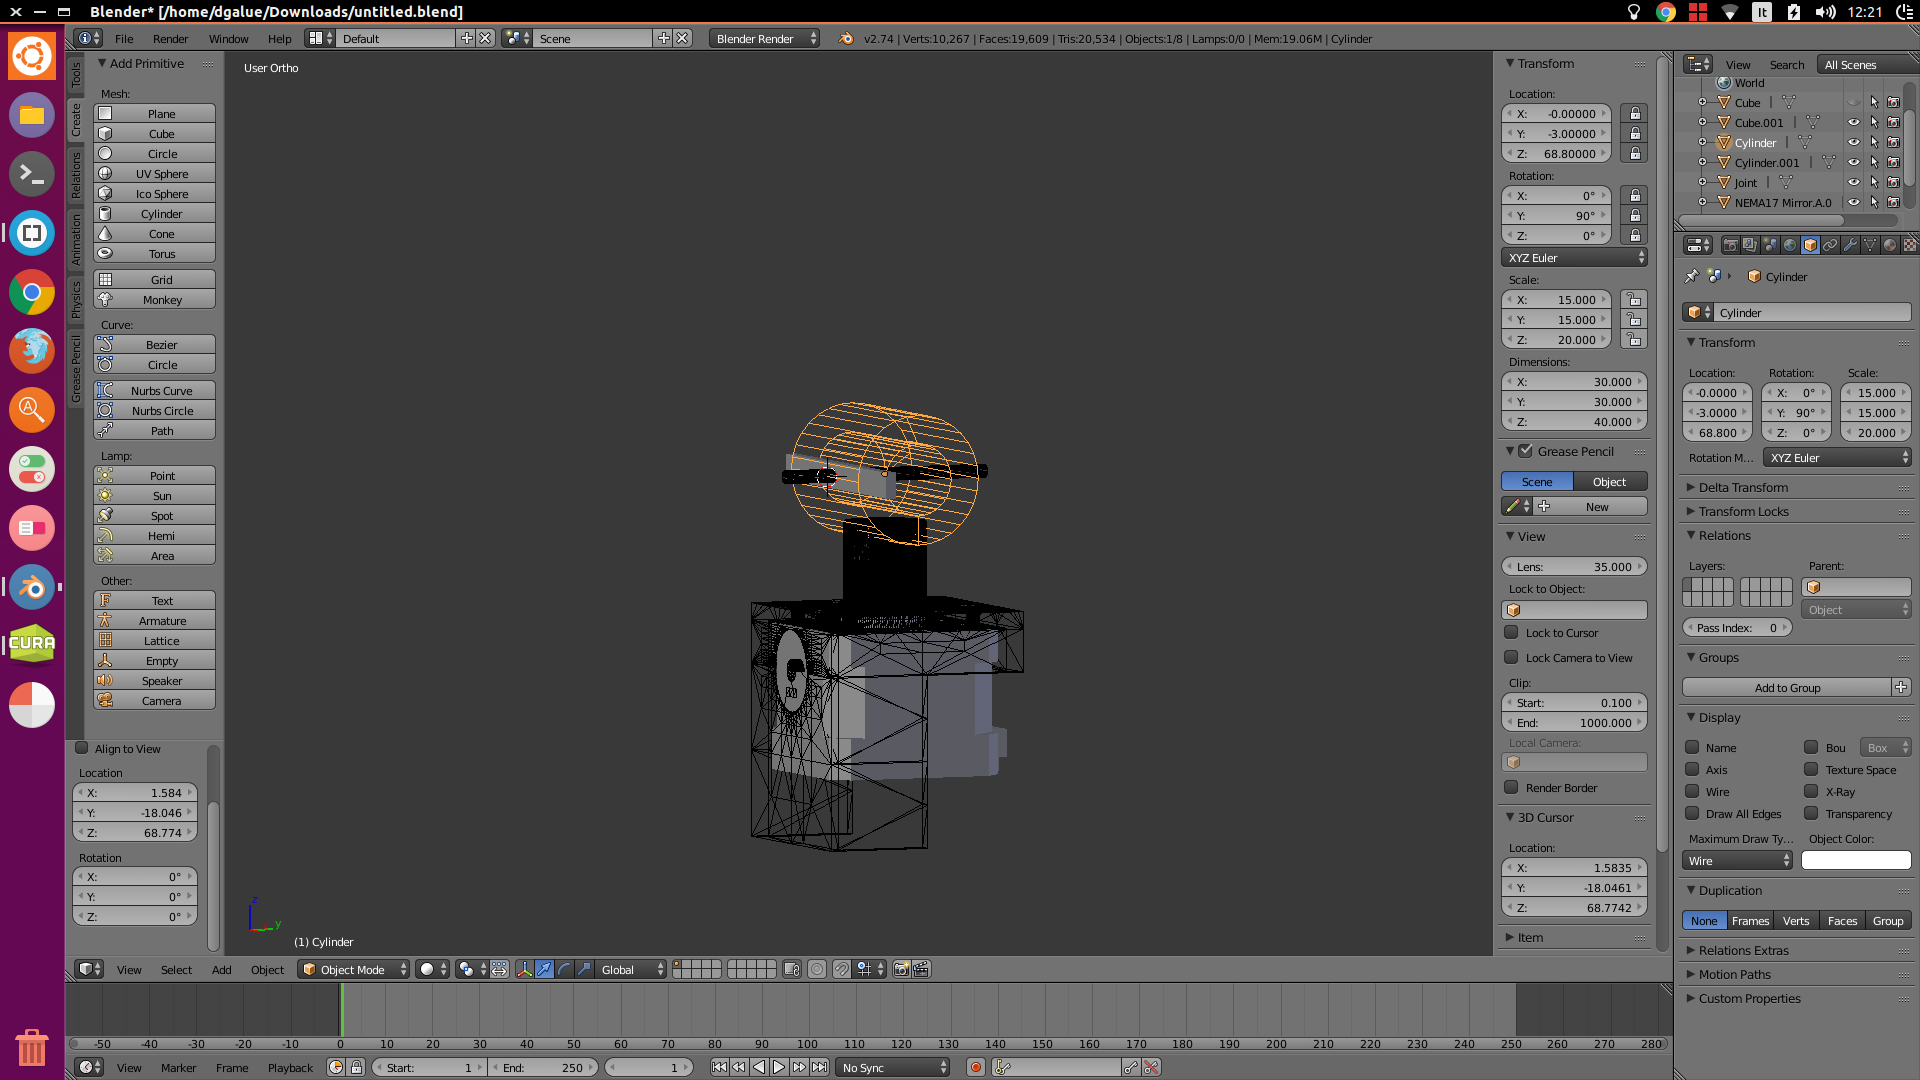This screenshot has width=1920, height=1080.
Task: Select the rotate manipulator arc icon
Action: click(564, 969)
